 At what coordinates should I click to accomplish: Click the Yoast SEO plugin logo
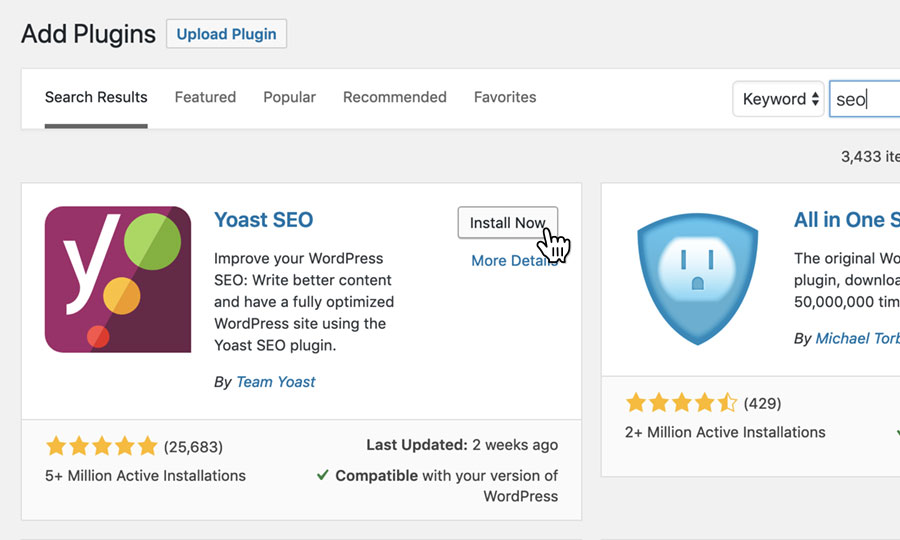point(118,279)
